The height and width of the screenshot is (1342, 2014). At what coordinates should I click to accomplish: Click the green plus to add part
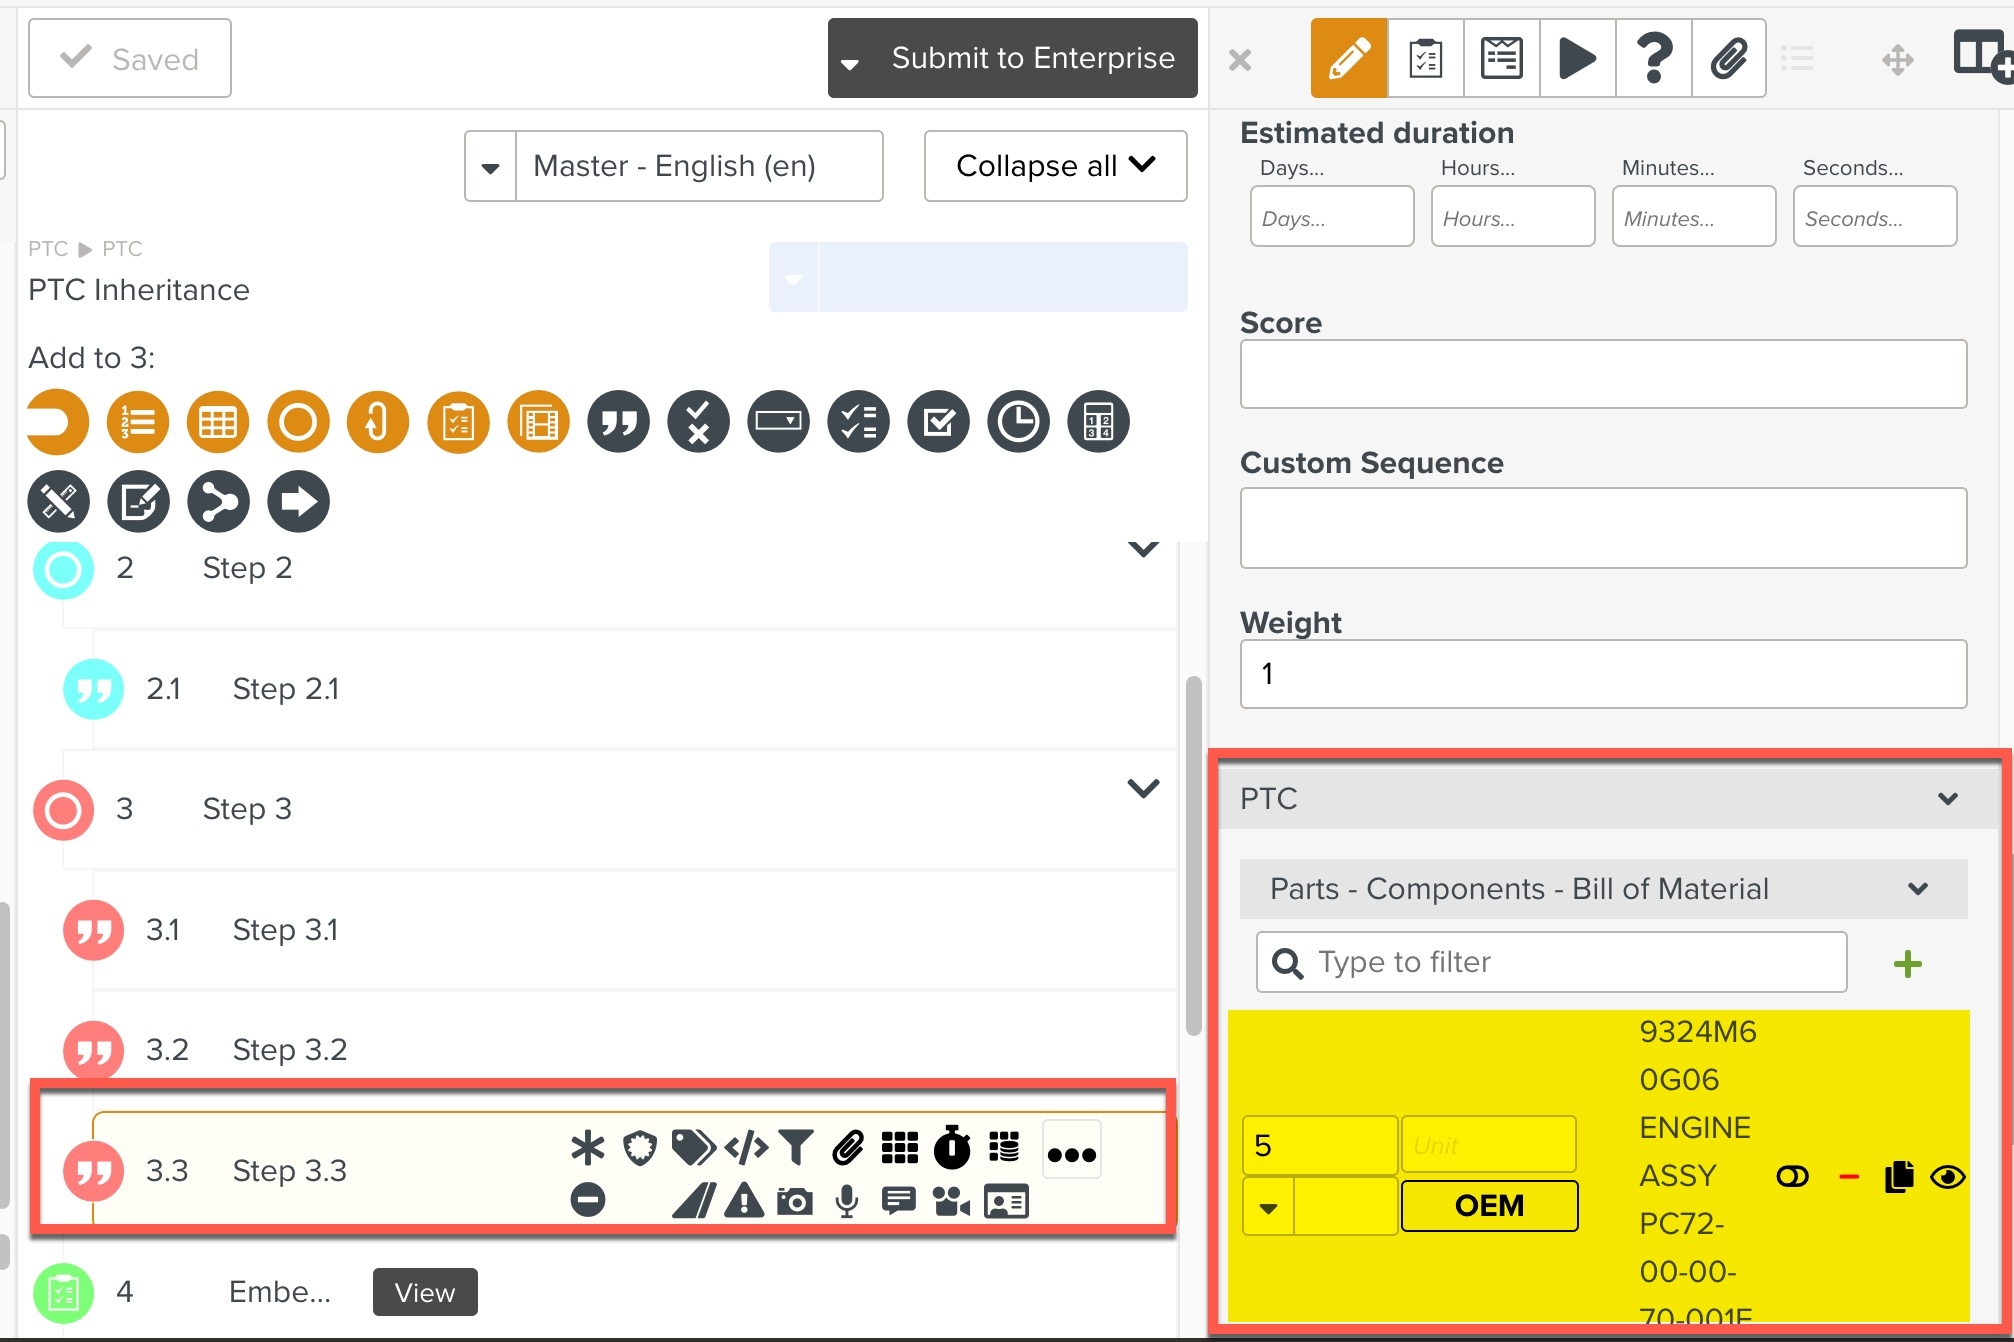pos(1907,964)
